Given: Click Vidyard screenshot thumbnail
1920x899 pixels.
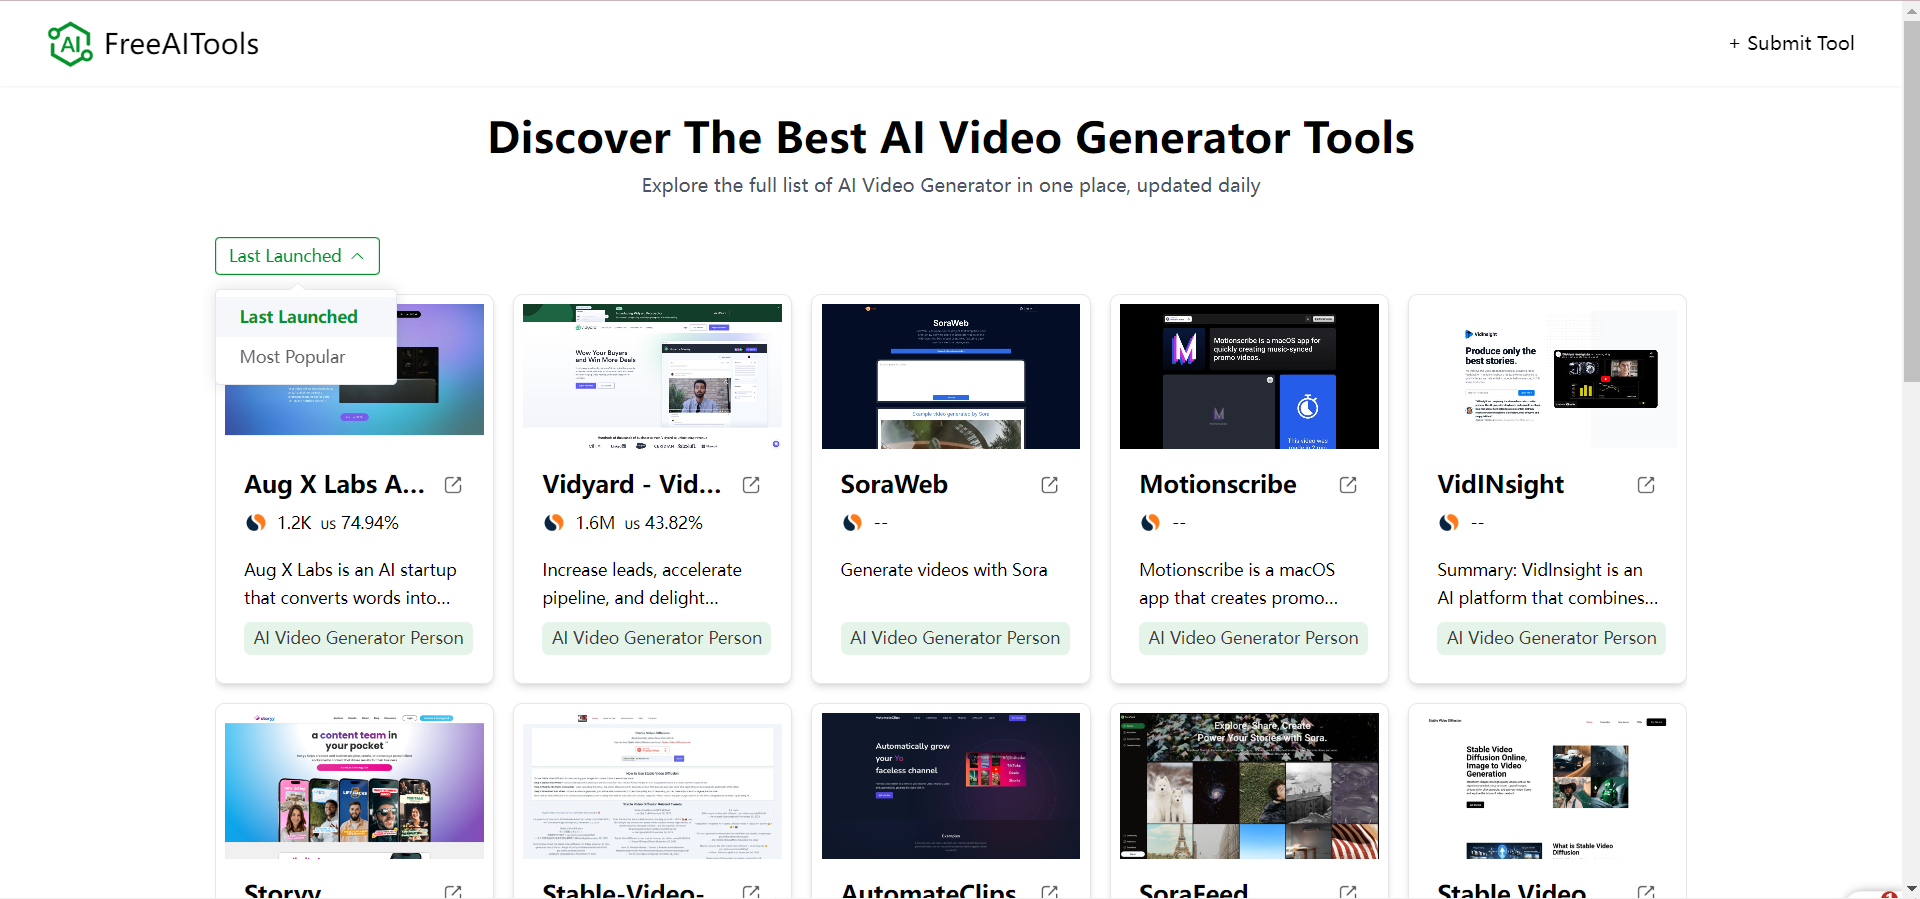Looking at the screenshot, I should pos(652,376).
